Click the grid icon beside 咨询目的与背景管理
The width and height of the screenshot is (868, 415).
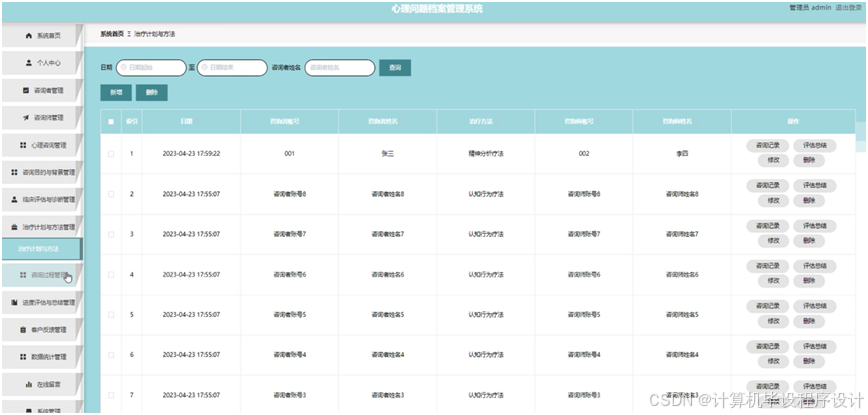[14, 172]
